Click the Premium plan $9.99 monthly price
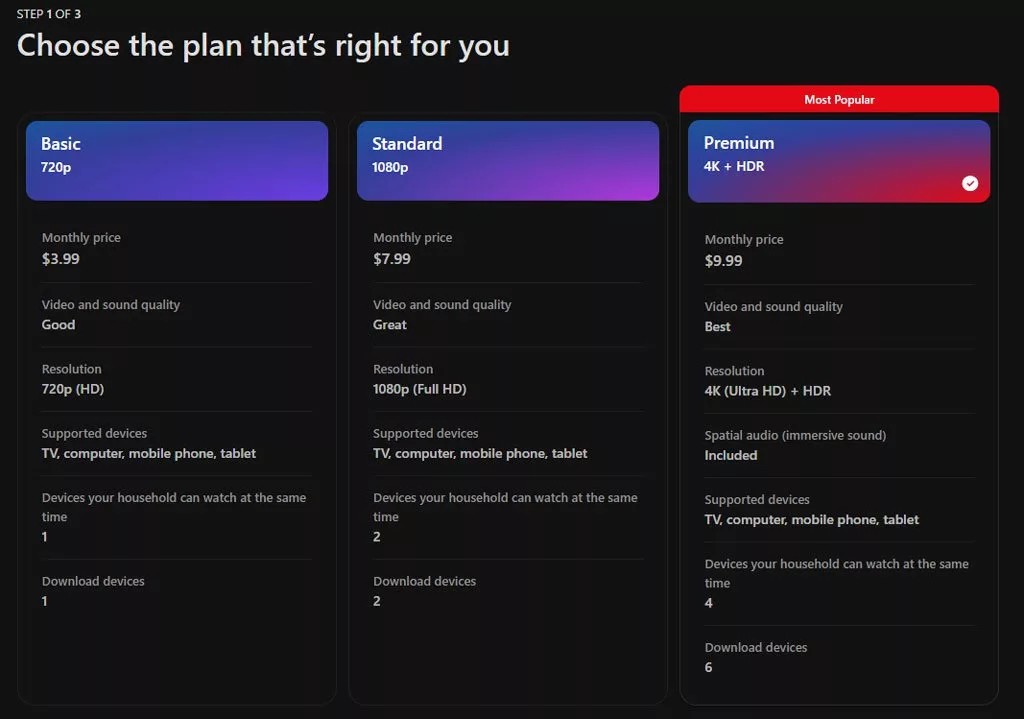This screenshot has height=719, width=1024. pos(724,261)
